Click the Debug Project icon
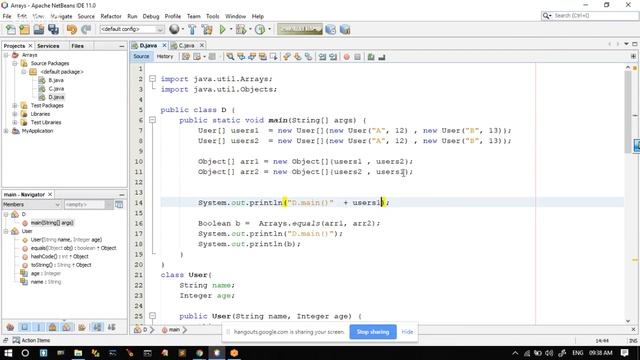This screenshot has height=360, width=640. tap(241, 29)
